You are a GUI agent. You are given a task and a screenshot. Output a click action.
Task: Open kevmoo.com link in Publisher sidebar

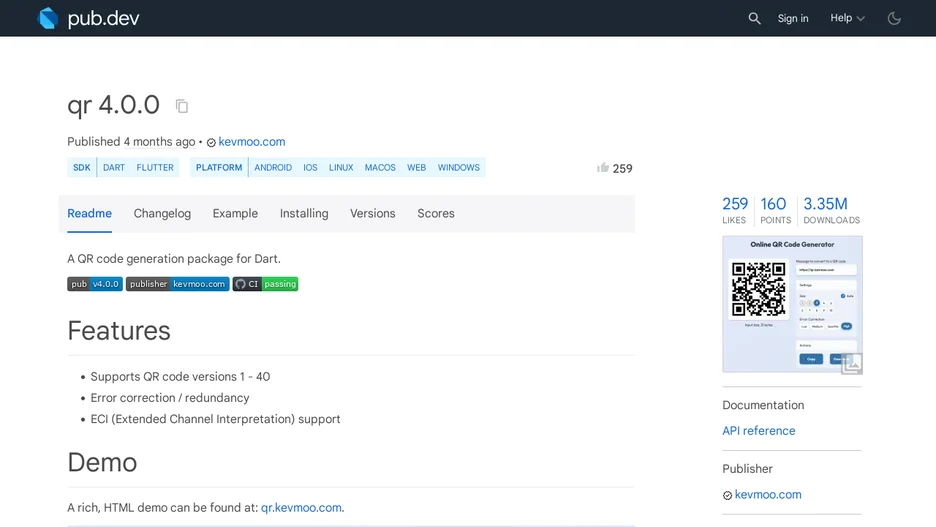coord(768,495)
